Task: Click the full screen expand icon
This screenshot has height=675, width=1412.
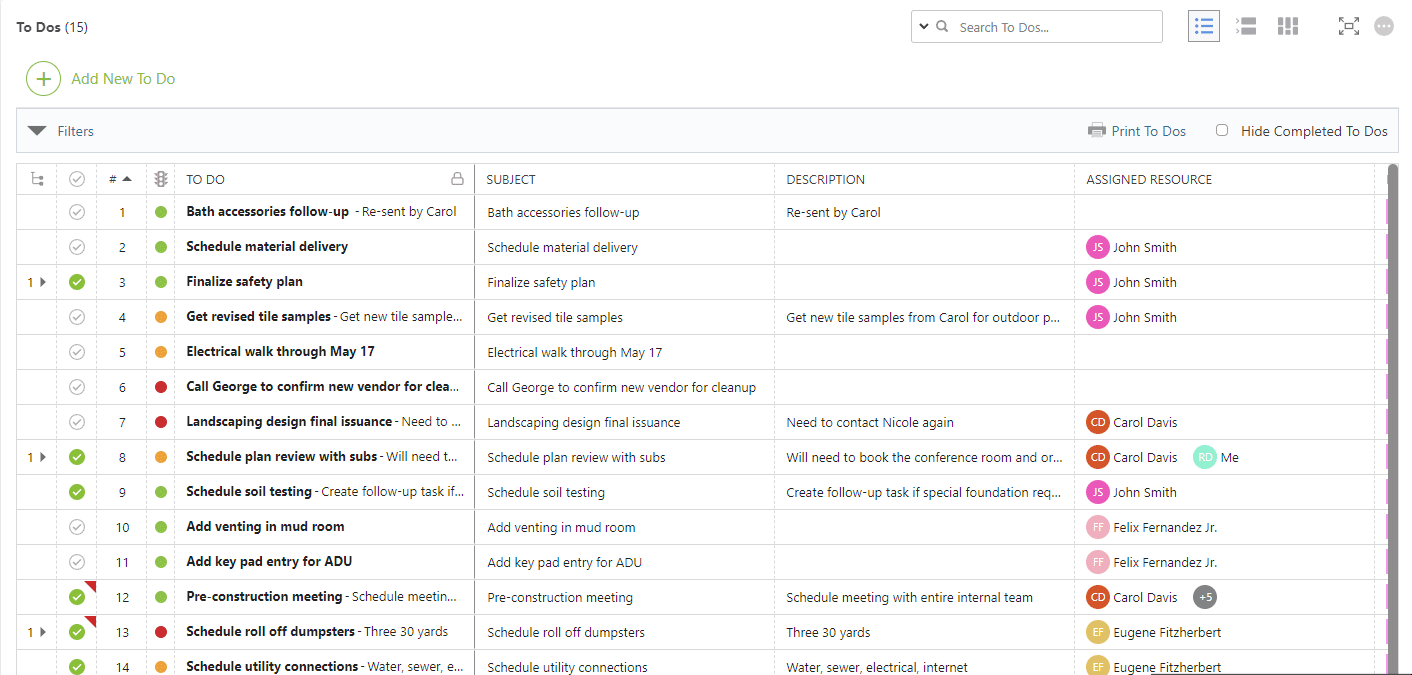Action: [1348, 27]
